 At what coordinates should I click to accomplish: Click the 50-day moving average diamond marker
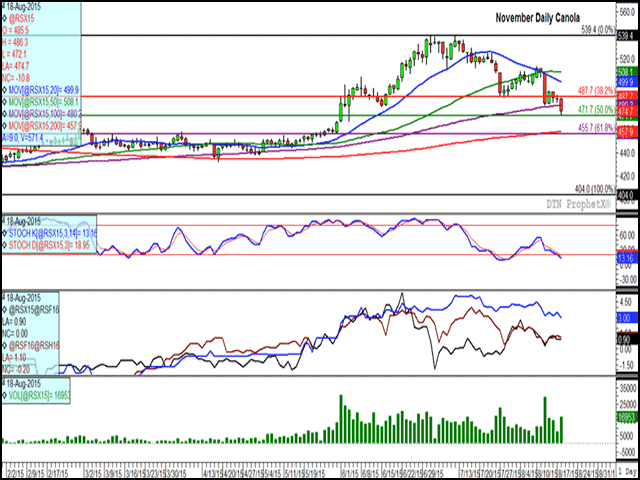coord(6,100)
